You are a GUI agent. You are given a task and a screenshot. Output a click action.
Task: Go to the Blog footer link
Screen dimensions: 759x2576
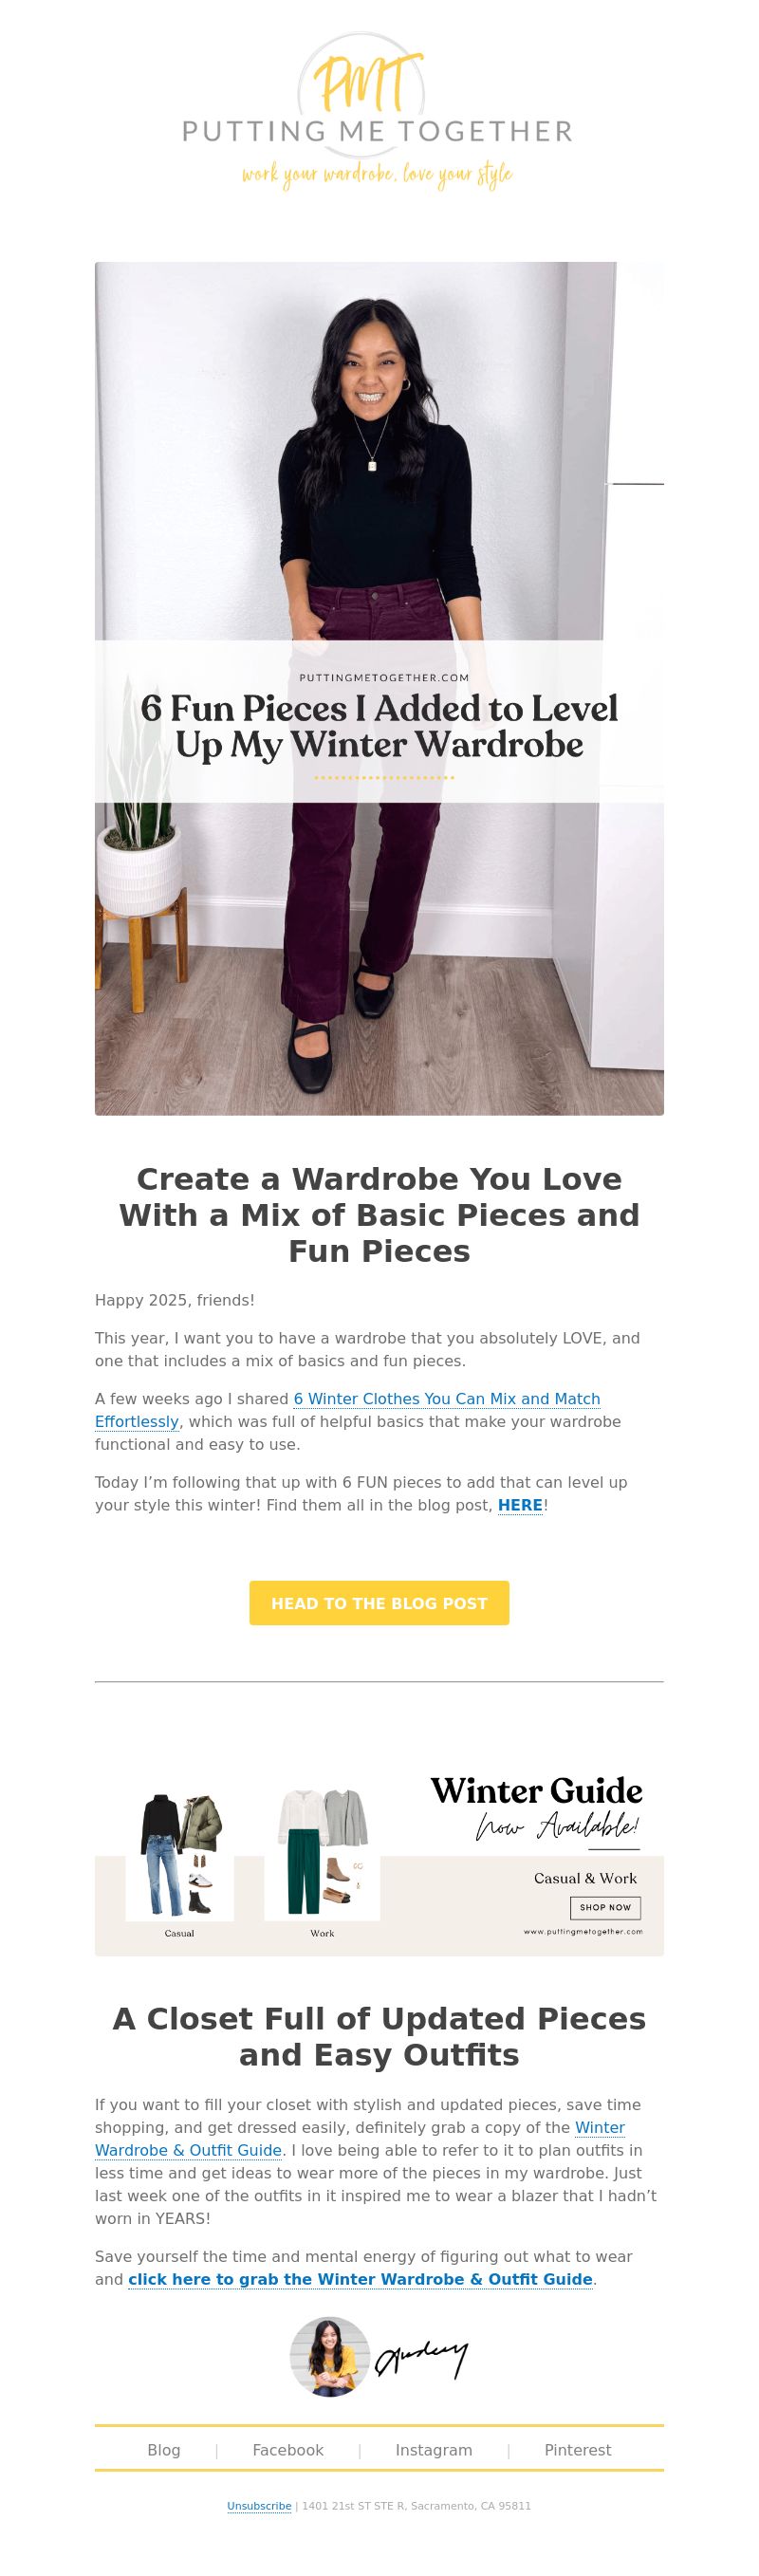click(164, 2450)
